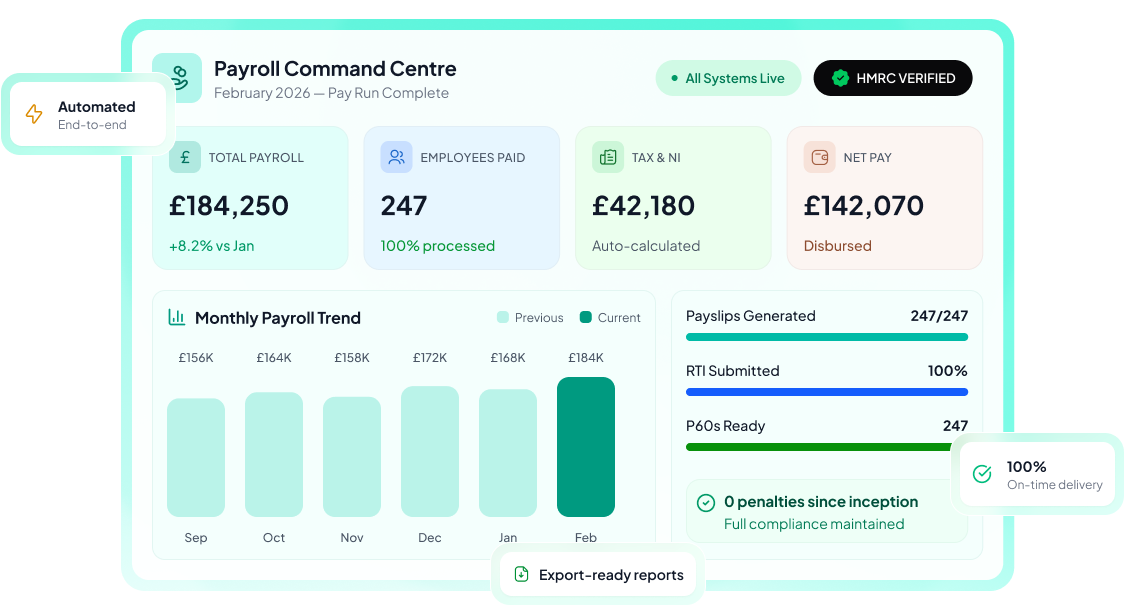The width and height of the screenshot is (1125, 606).
Task: Click the bar chart icon beside Monthly Payroll Trend
Action: pyautogui.click(x=177, y=318)
